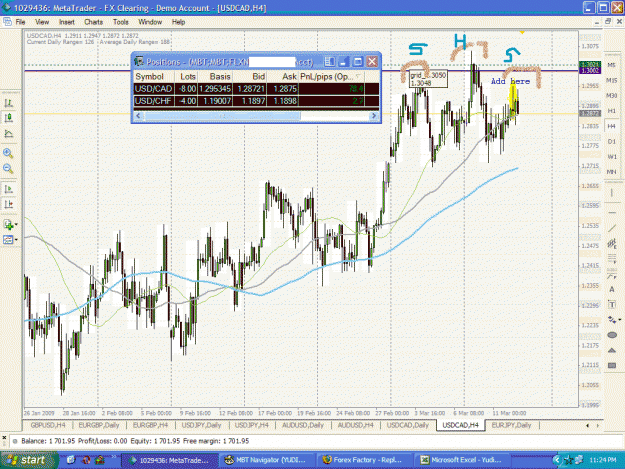Zoom in on the chart
This screenshot has height=469, width=625.
point(8,153)
